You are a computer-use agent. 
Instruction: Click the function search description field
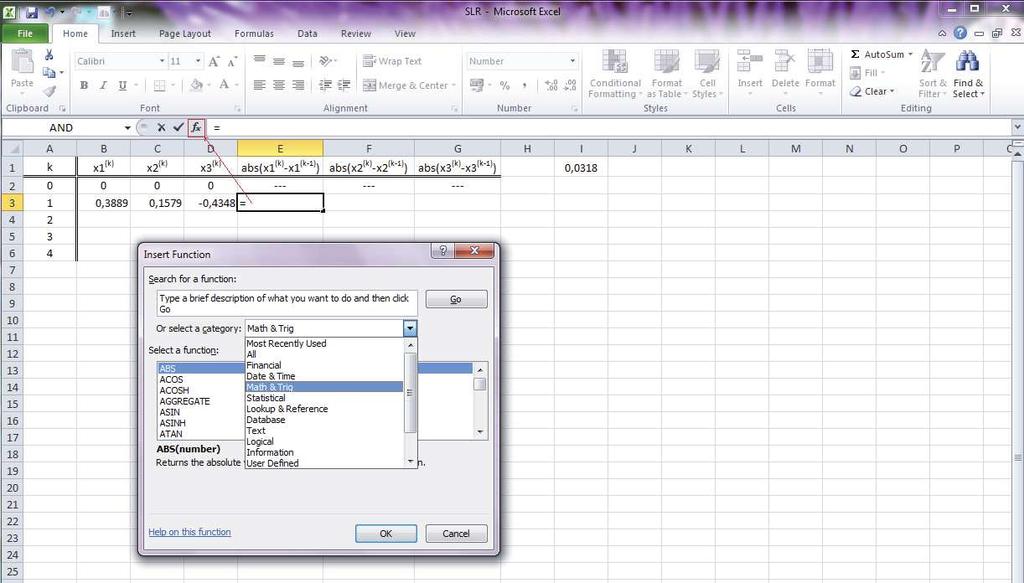pyautogui.click(x=287, y=304)
